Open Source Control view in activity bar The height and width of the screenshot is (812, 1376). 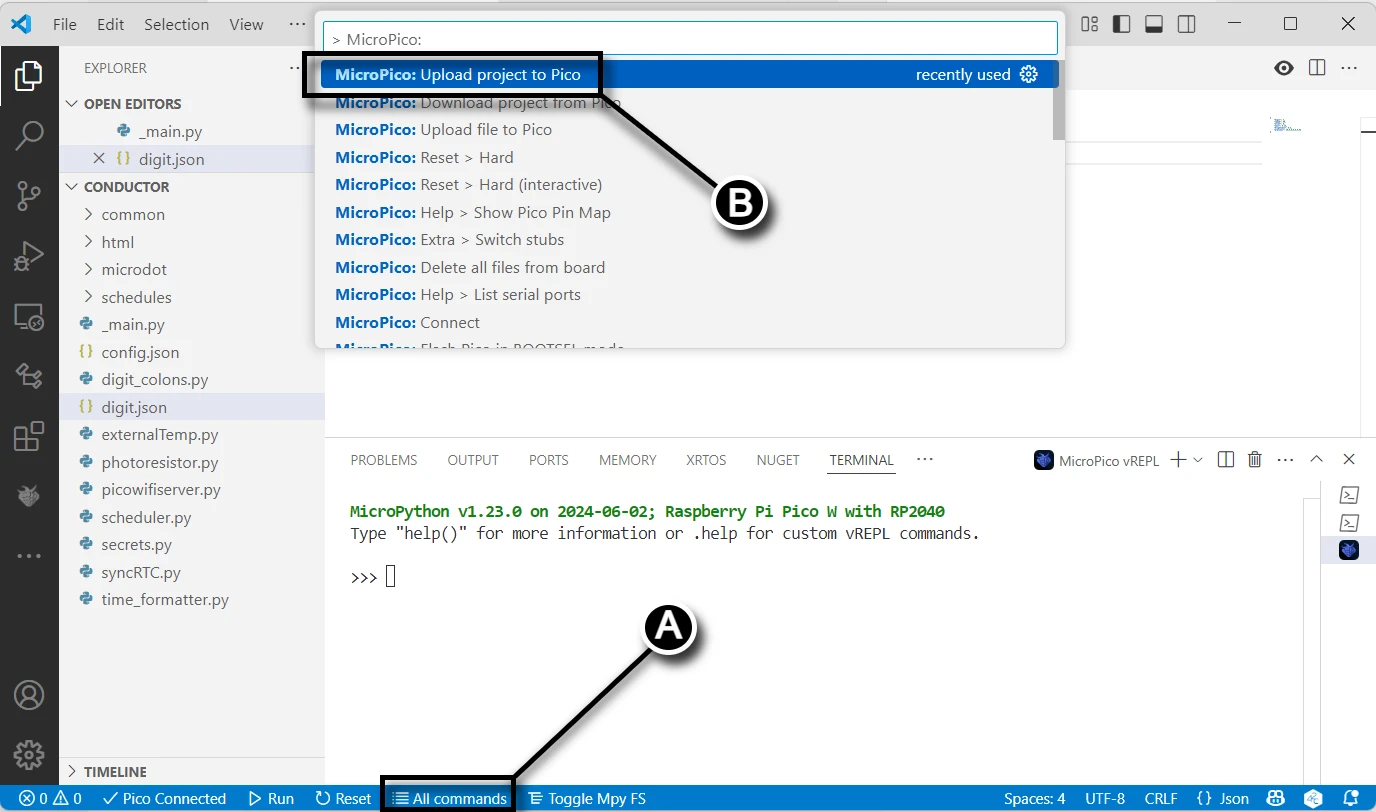click(29, 196)
